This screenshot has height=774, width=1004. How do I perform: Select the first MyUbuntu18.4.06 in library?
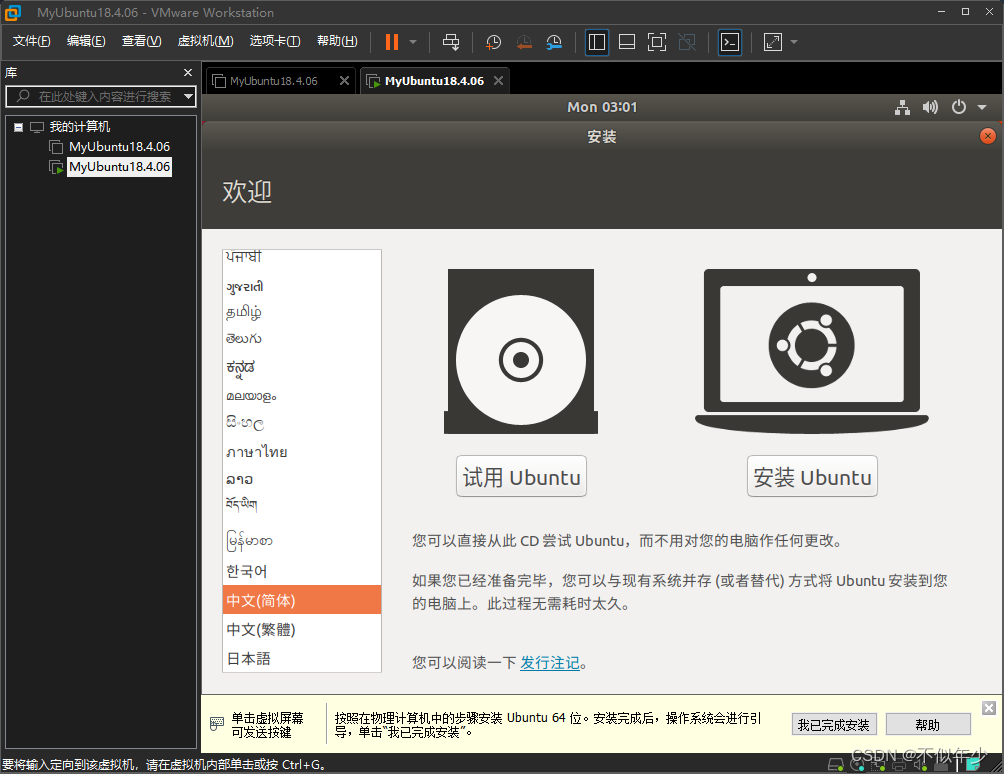pos(119,147)
